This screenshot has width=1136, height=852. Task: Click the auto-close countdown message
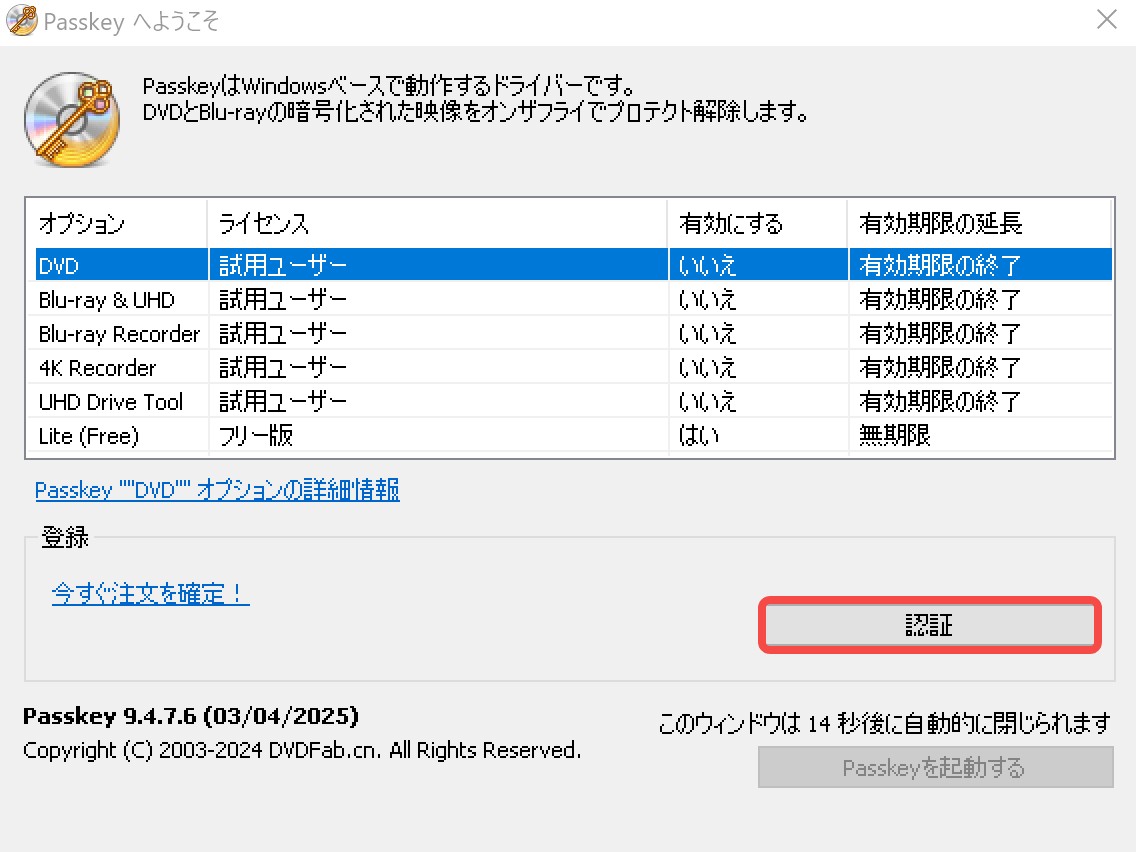tap(884, 722)
